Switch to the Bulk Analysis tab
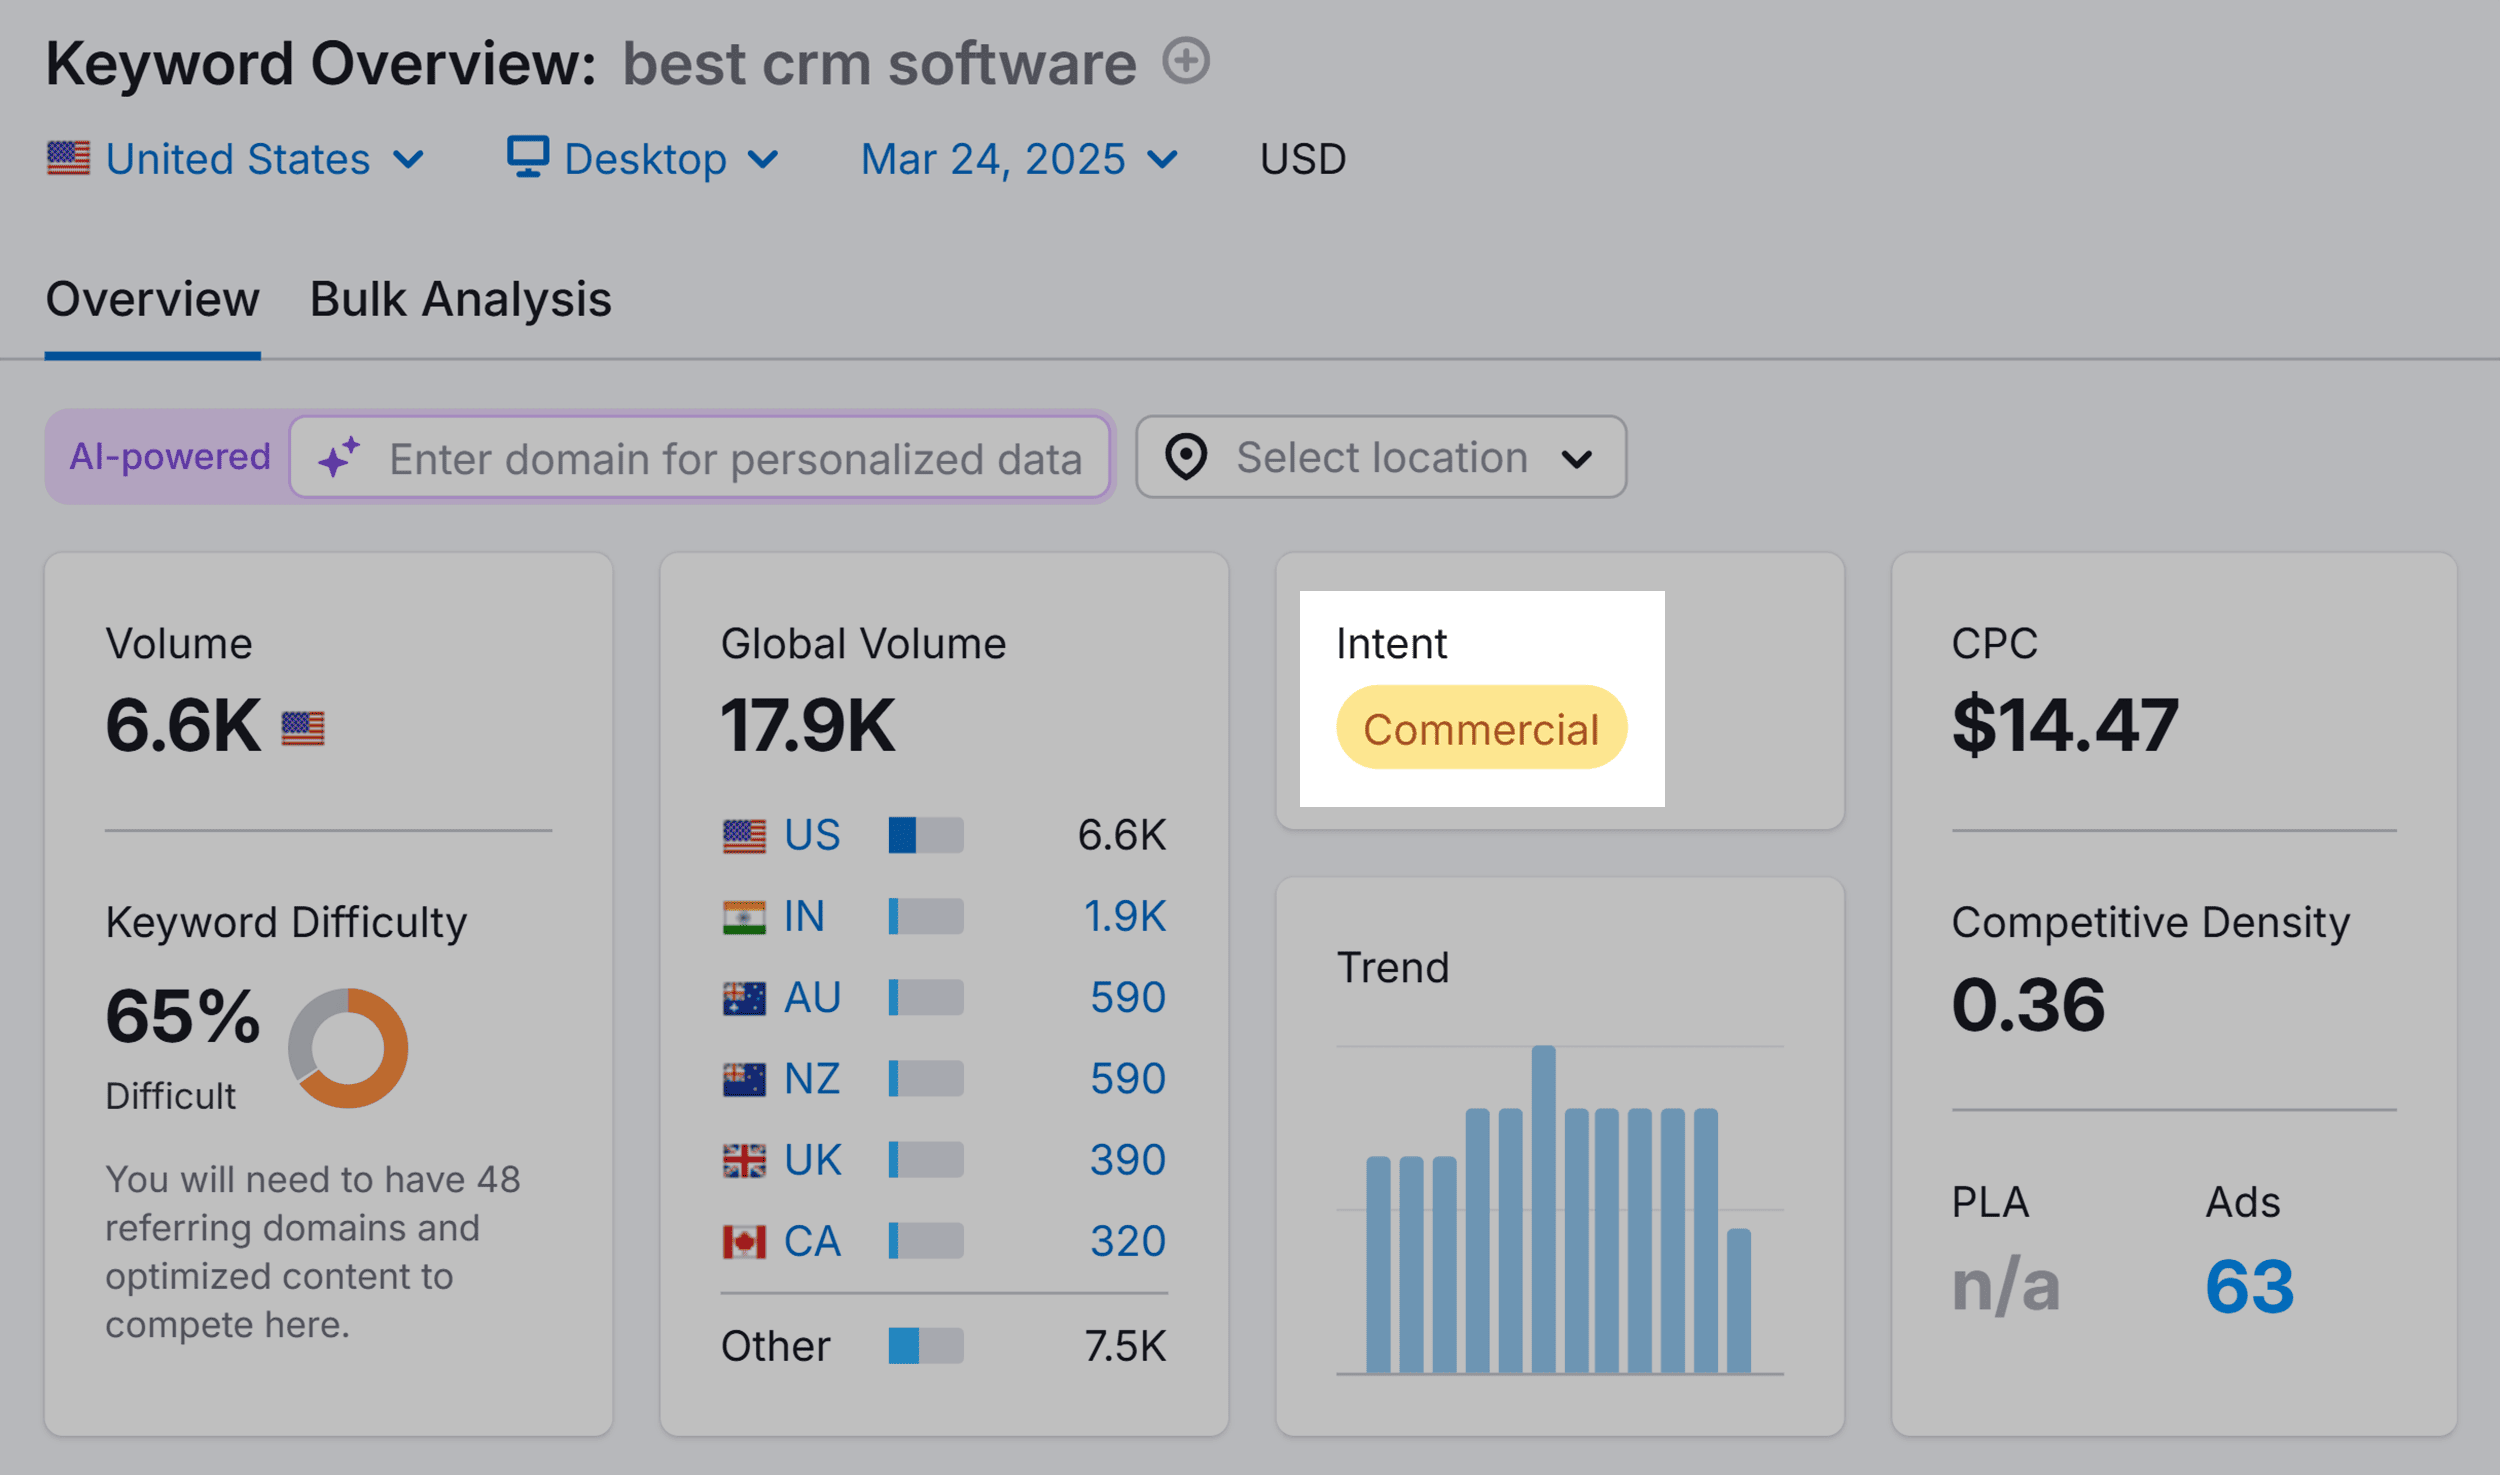Image resolution: width=2500 pixels, height=1475 pixels. click(458, 299)
